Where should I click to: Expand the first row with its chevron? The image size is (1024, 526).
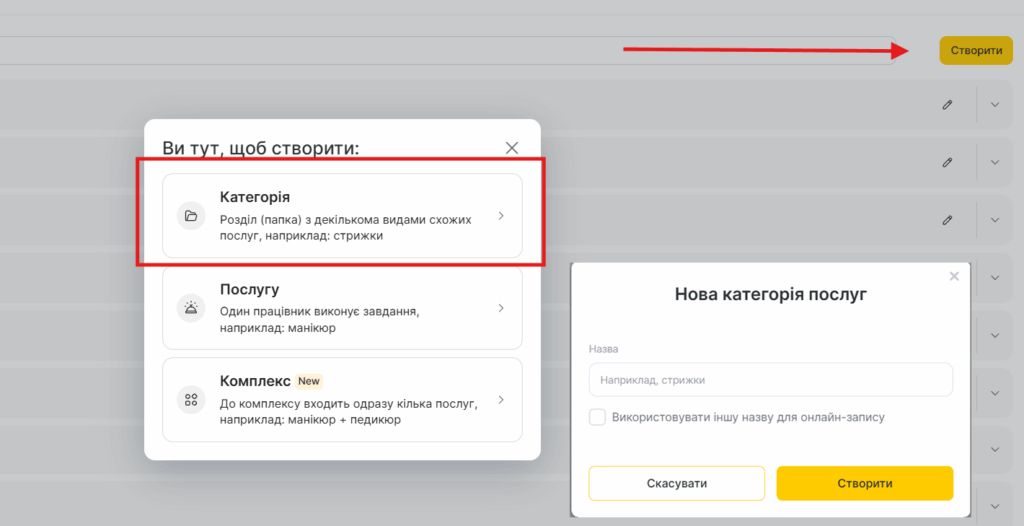pyautogui.click(x=994, y=105)
